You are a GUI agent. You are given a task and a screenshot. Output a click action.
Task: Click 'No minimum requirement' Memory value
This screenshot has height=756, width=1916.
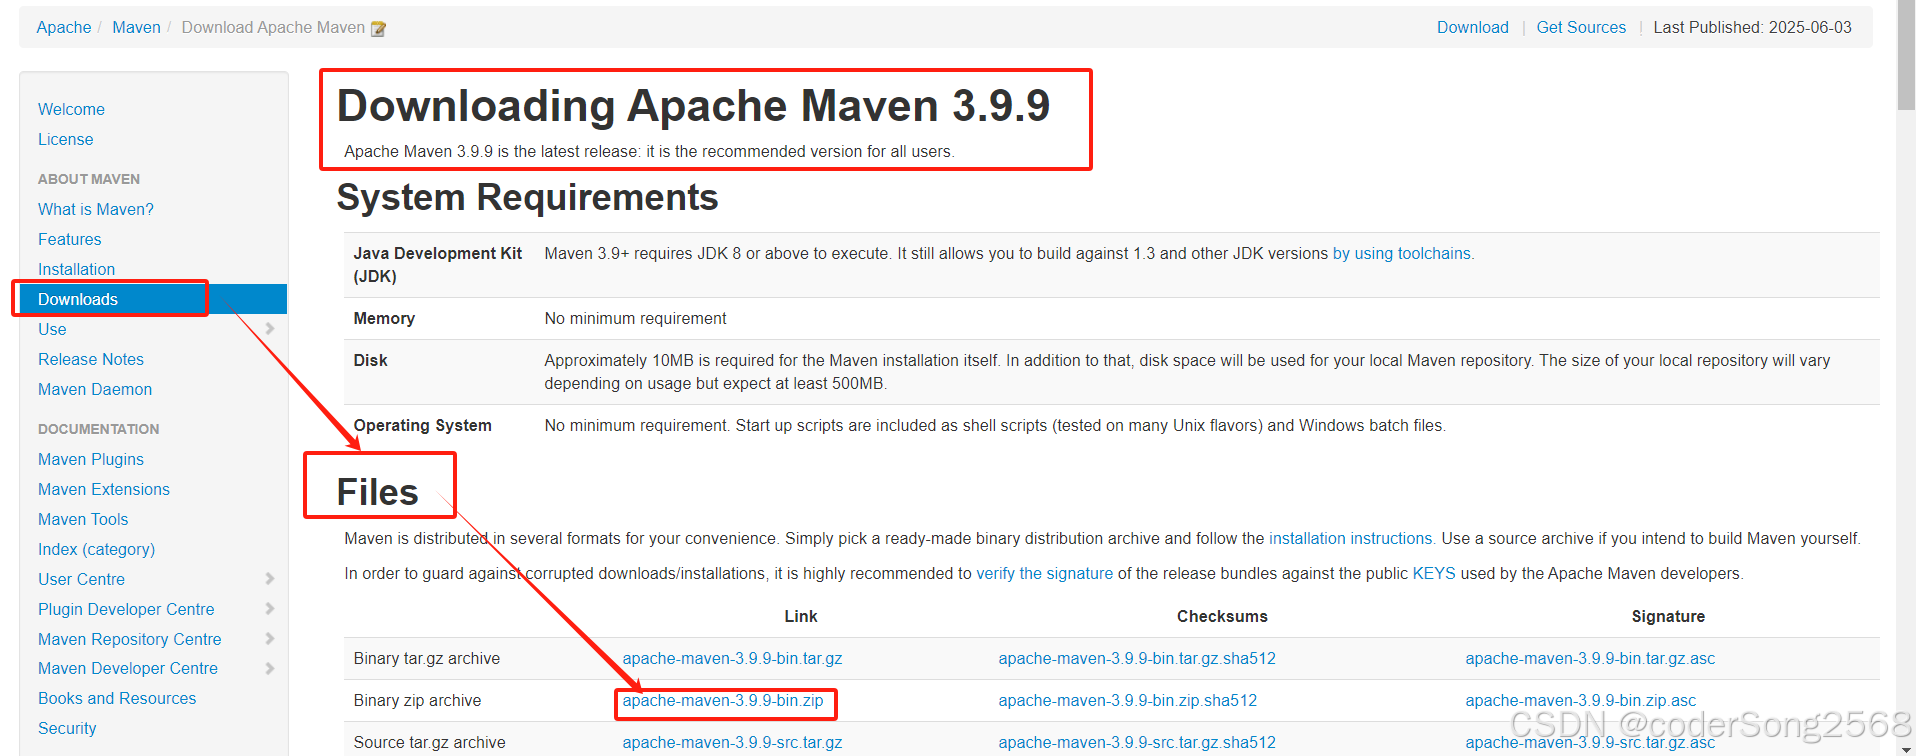click(x=635, y=319)
